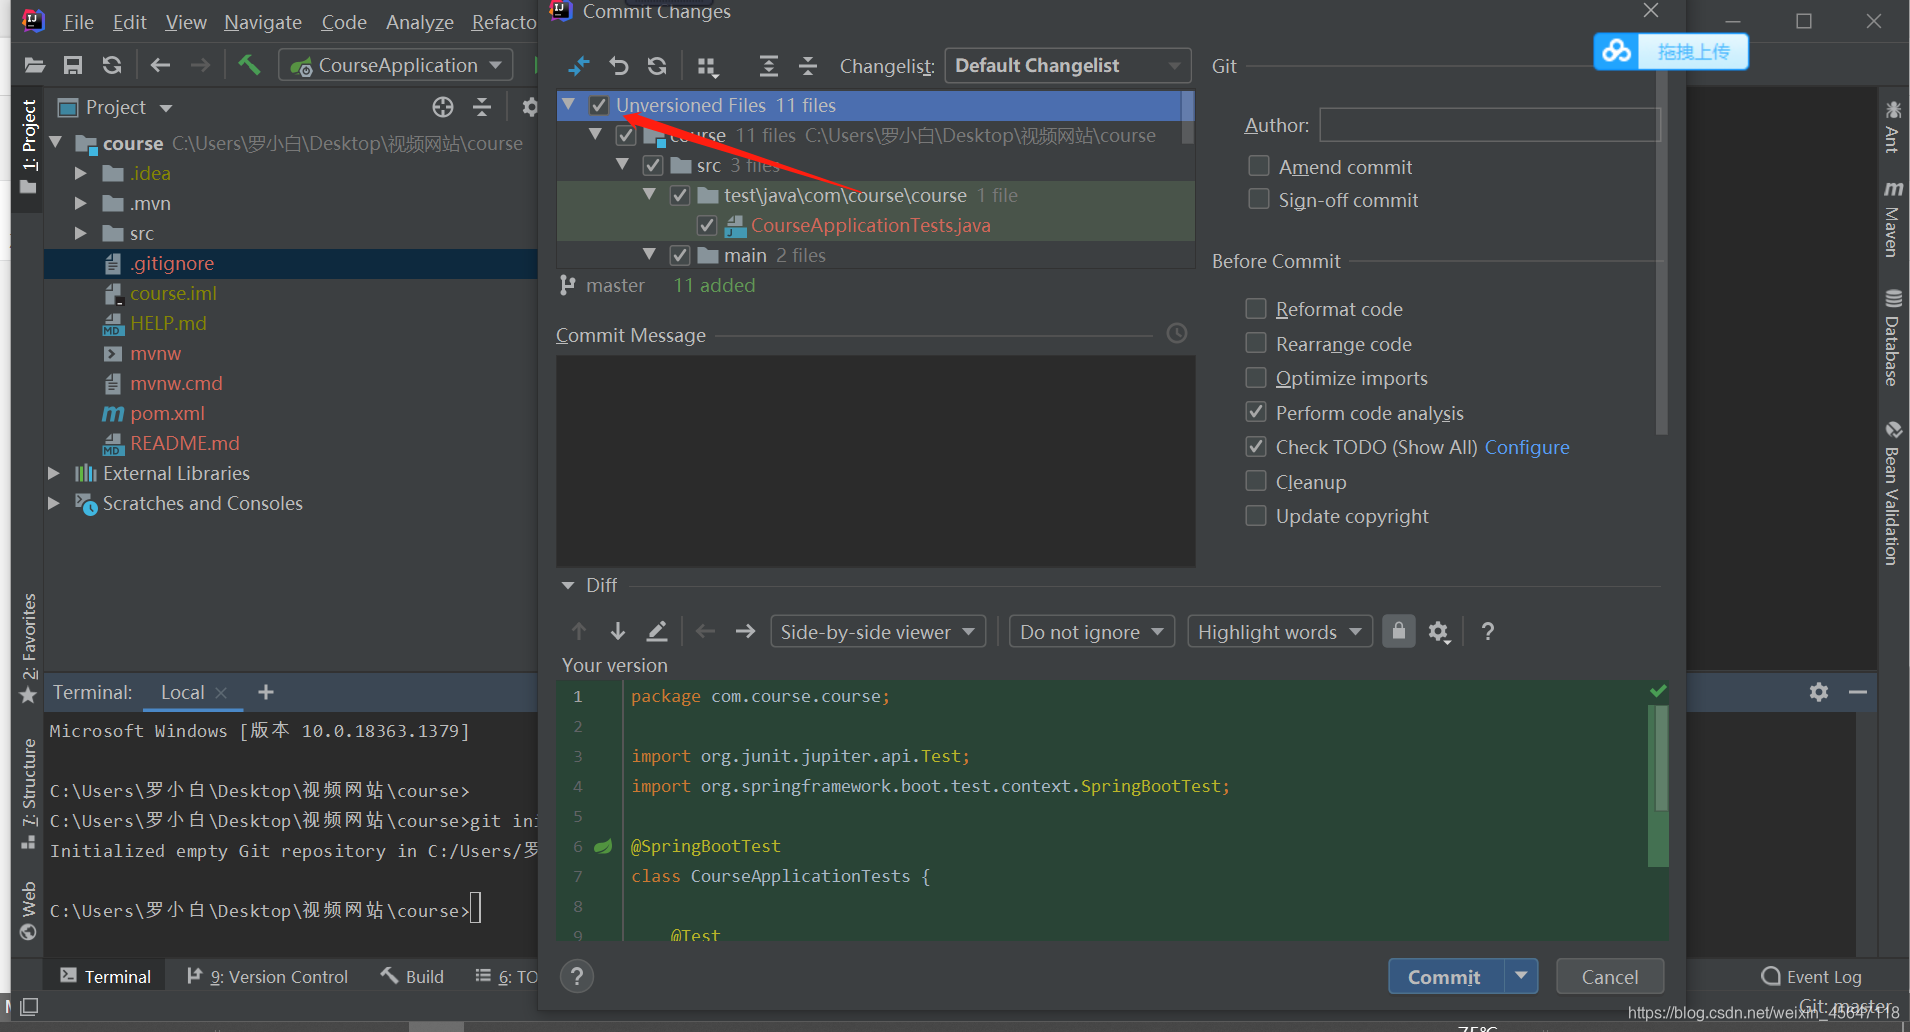1910x1032 pixels.
Task: Open the Version Control tool window tab
Action: 268,976
